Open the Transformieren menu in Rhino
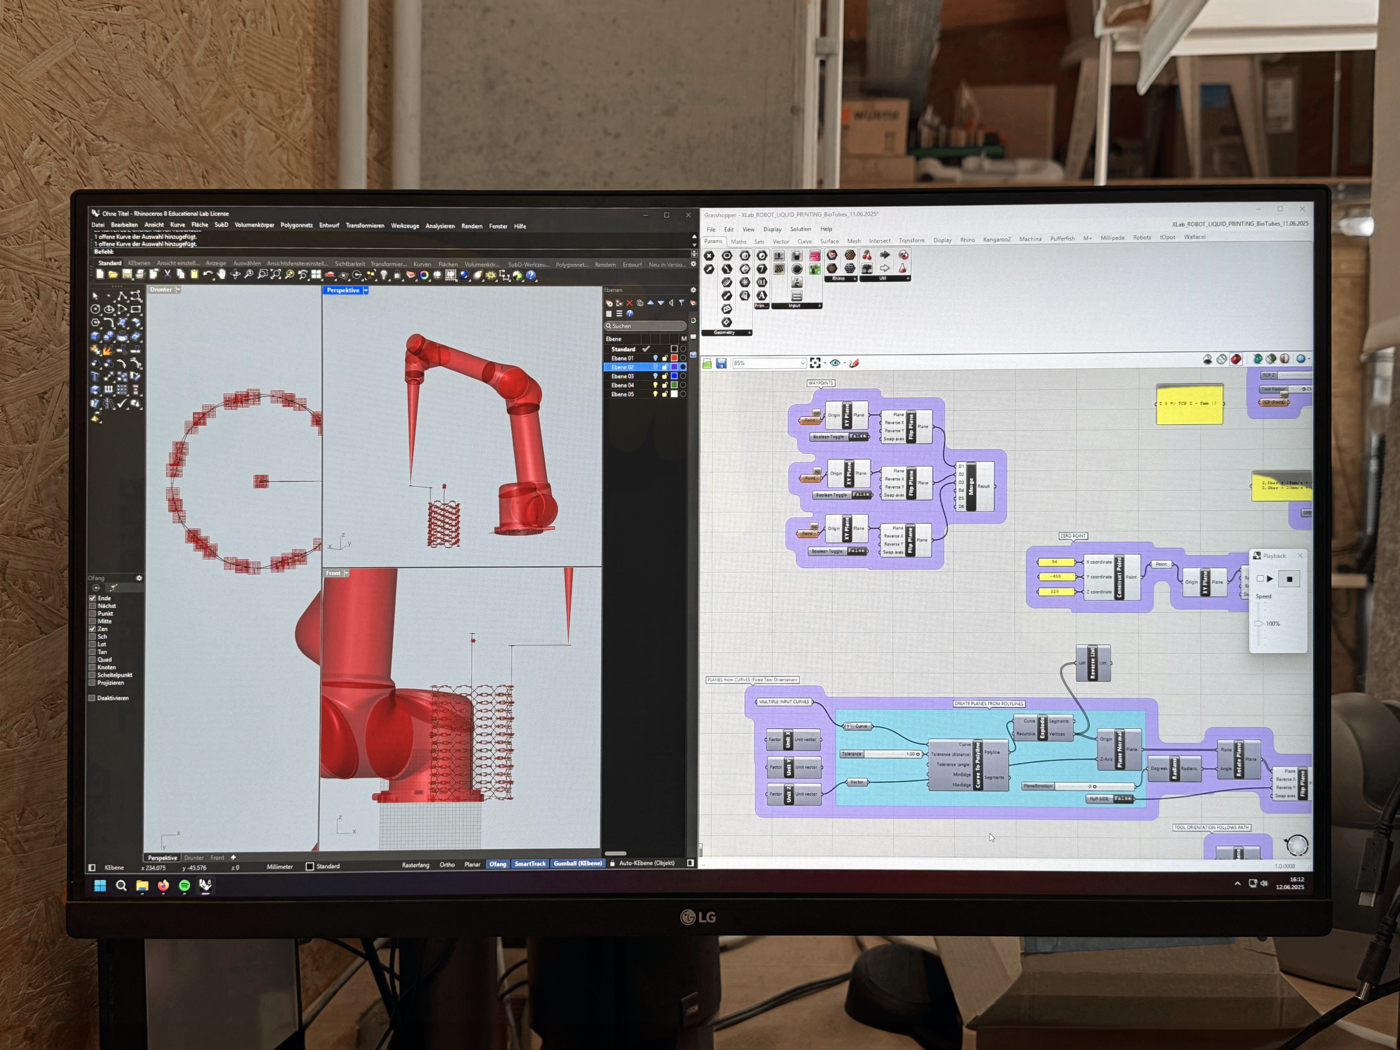Screen dimensions: 1400x1050 (364, 226)
